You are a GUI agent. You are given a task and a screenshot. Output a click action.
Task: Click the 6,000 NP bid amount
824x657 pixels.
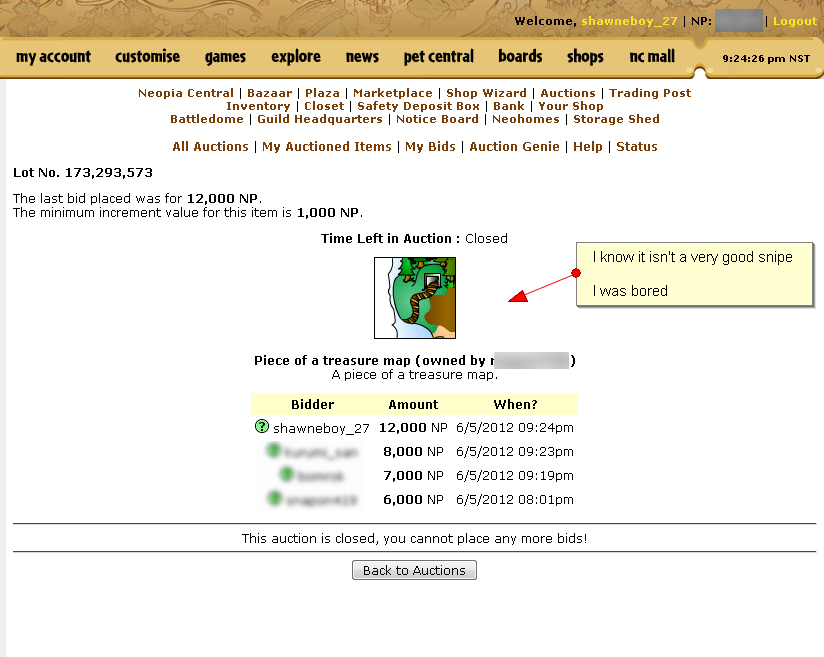tap(413, 500)
